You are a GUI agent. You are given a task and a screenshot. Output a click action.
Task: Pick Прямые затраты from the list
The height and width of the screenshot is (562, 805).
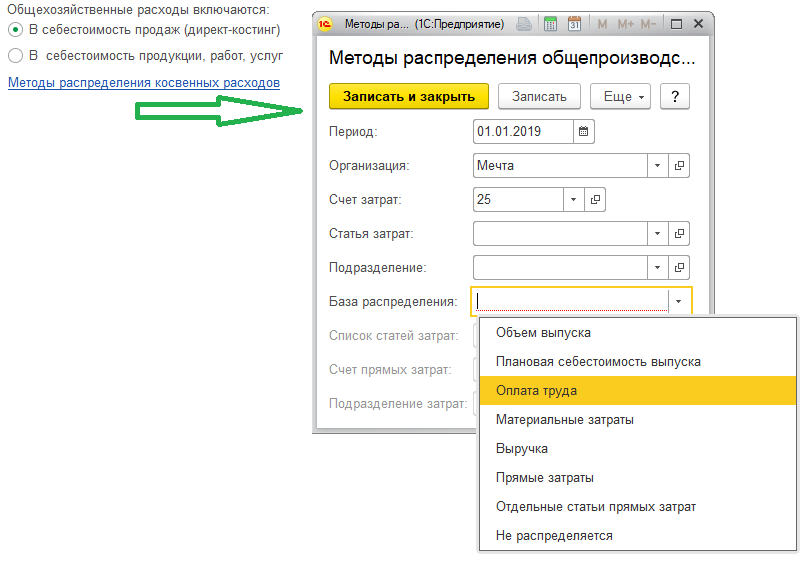coord(638,478)
